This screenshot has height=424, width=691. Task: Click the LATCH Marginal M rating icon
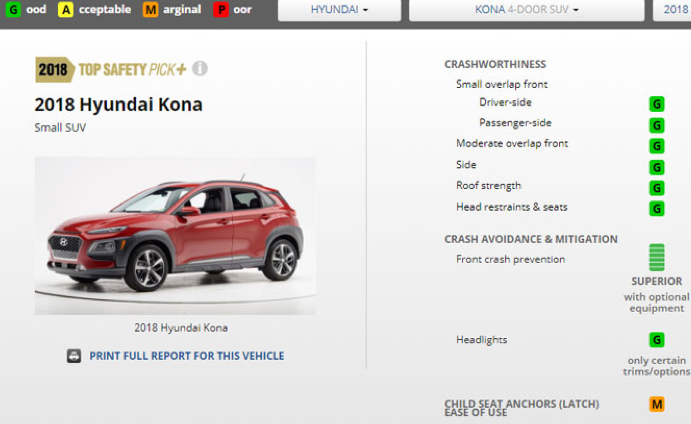[x=657, y=404]
